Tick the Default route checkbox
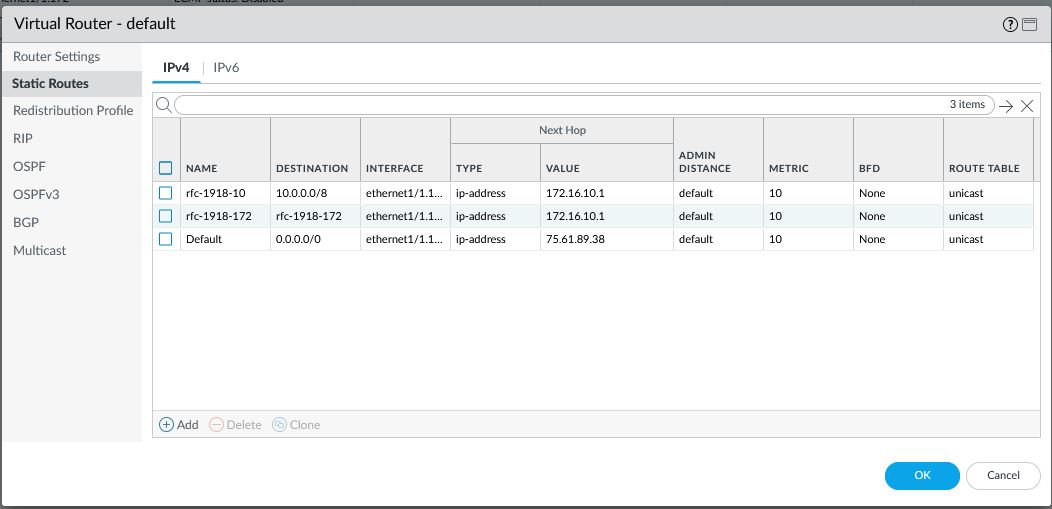The image size is (1052, 509). (166, 239)
